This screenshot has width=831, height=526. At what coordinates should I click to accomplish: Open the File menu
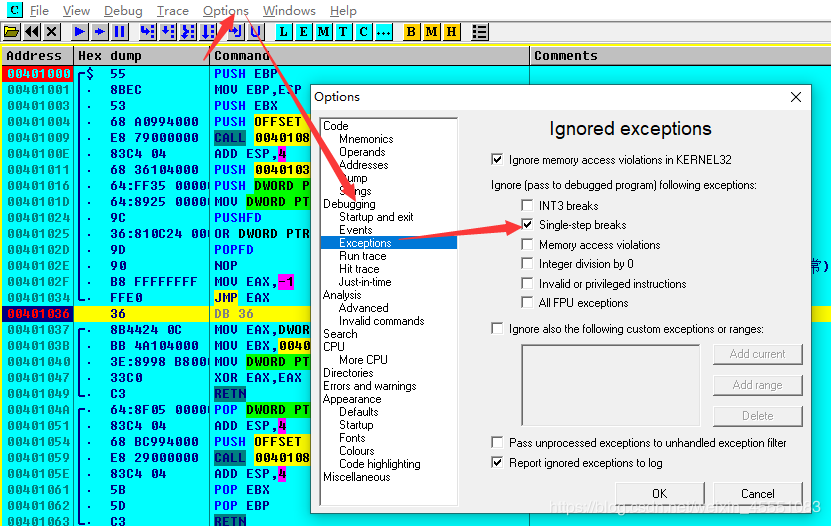[39, 11]
